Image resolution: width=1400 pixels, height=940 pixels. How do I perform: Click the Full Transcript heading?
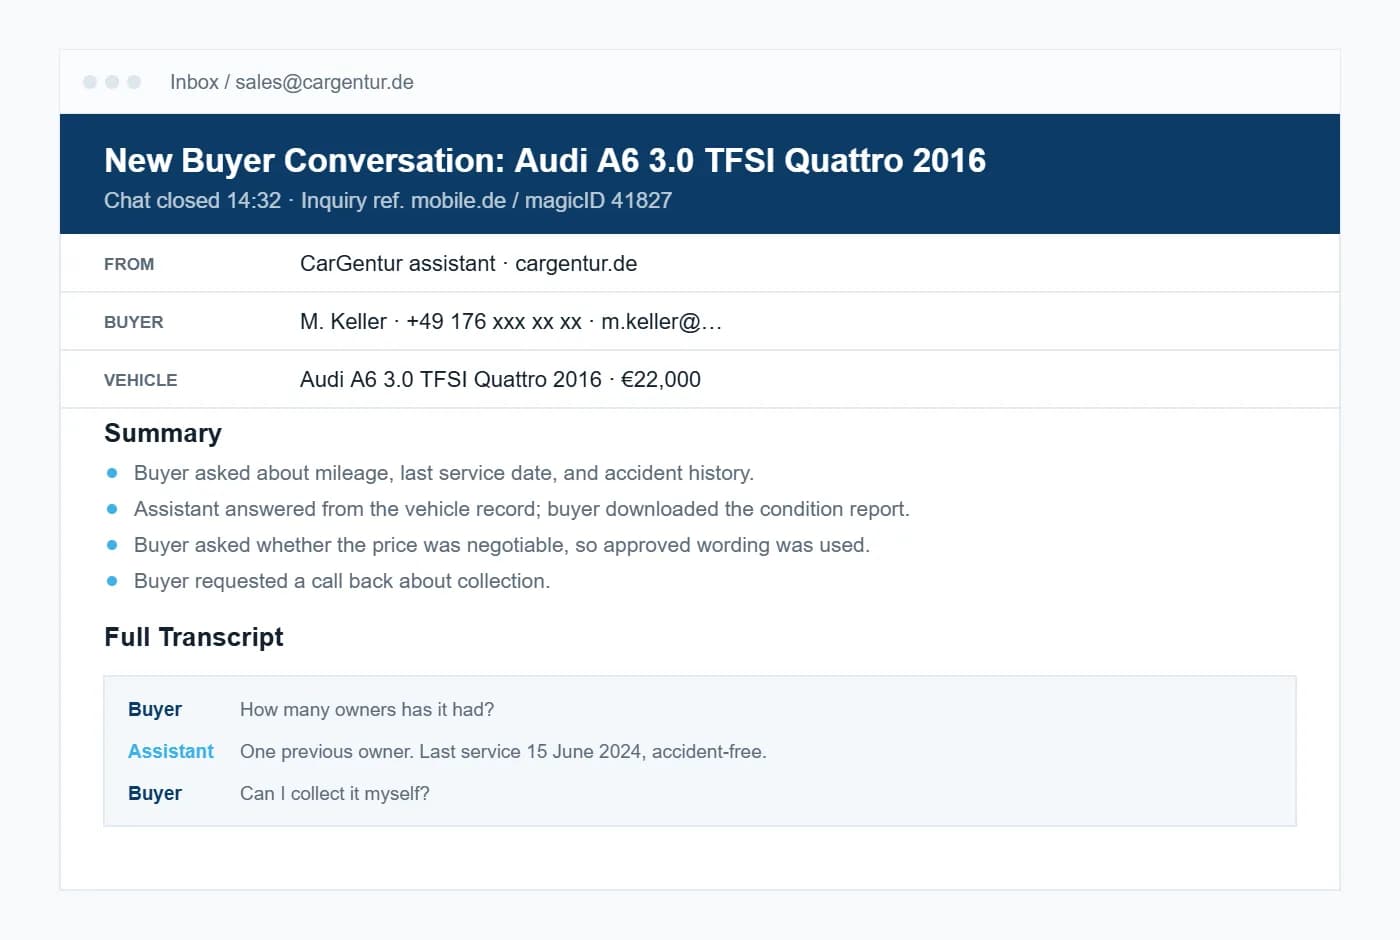[x=194, y=637]
